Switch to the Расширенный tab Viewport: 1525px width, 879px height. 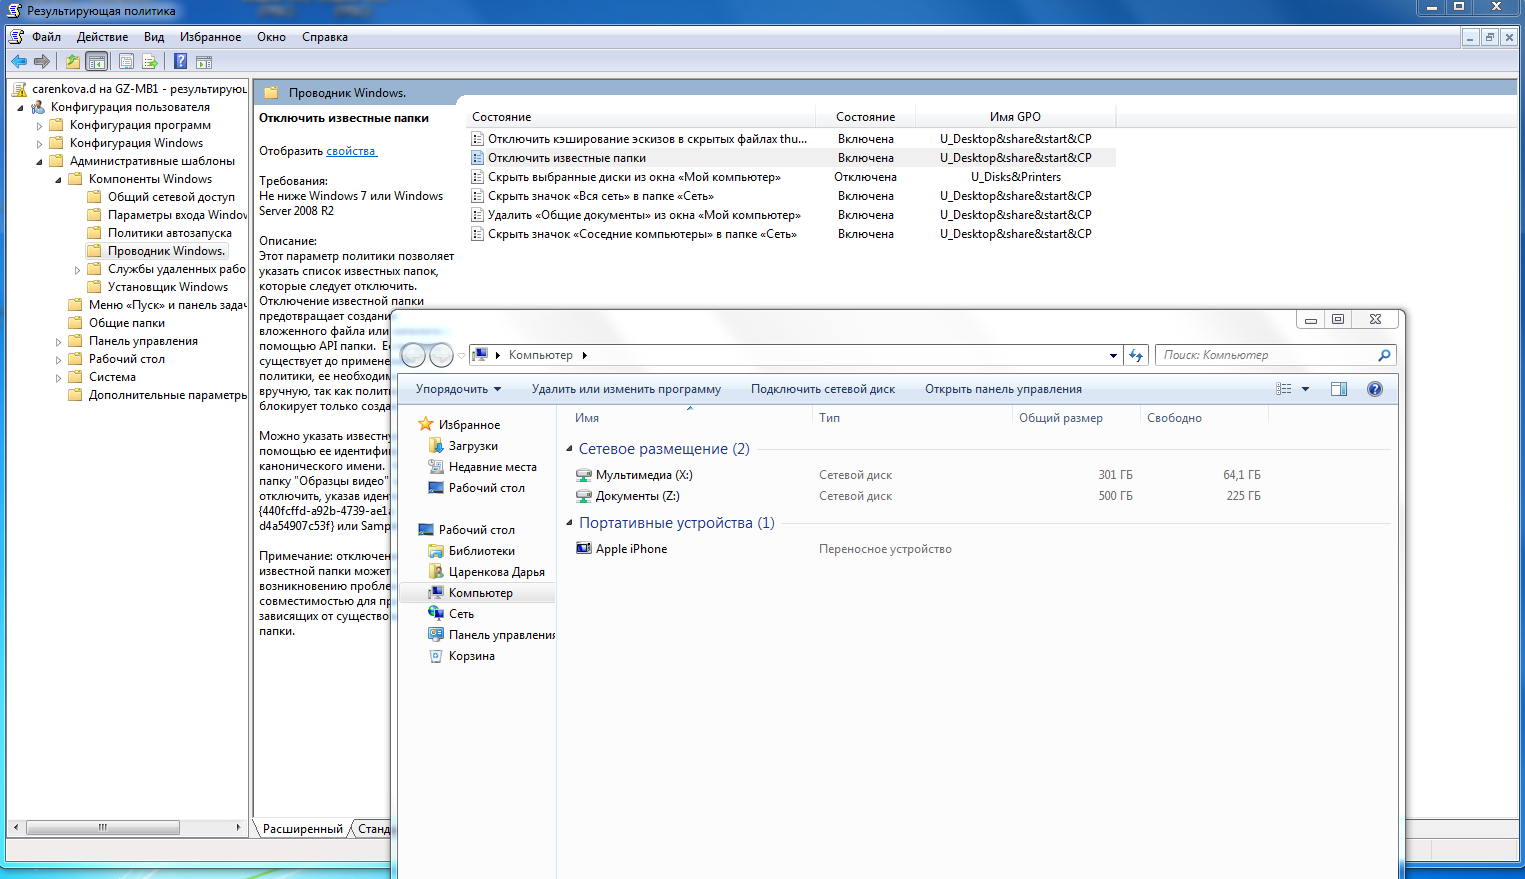click(302, 829)
